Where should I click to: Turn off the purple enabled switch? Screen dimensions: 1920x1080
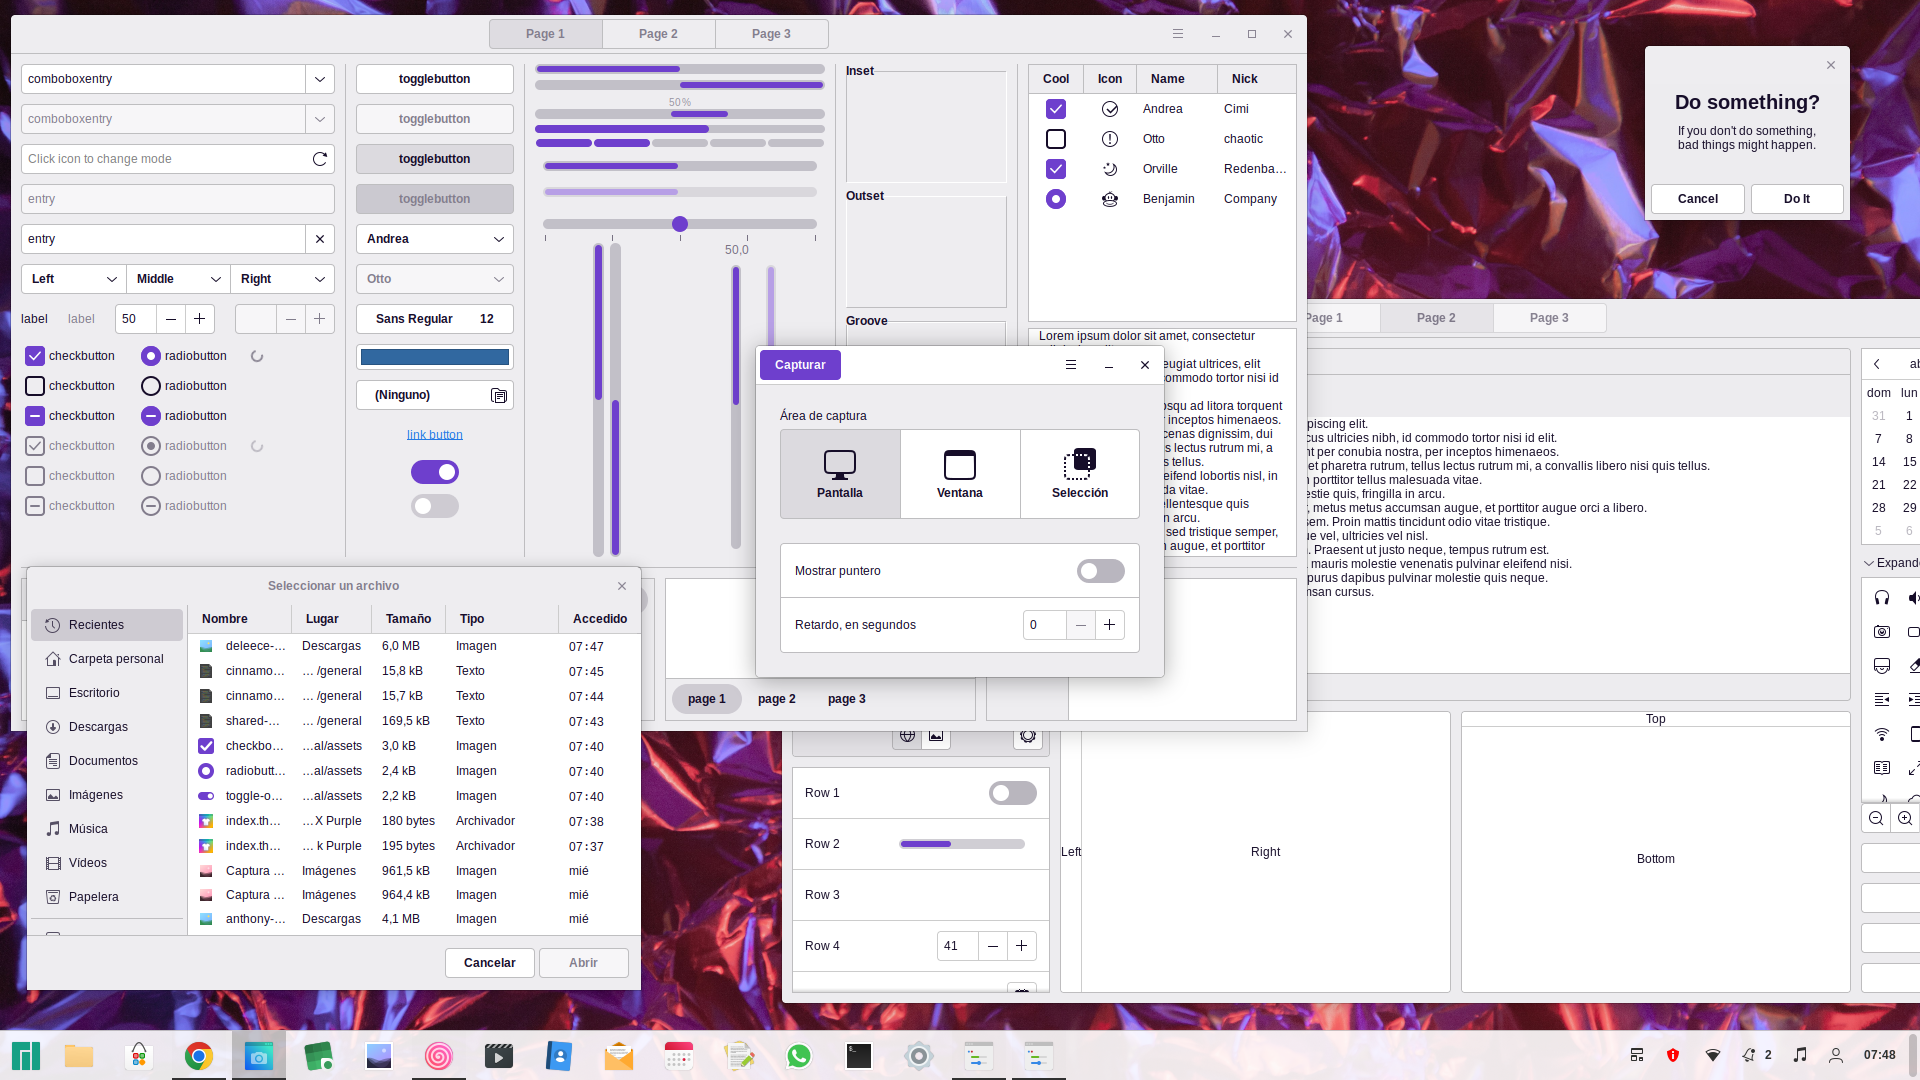point(435,472)
